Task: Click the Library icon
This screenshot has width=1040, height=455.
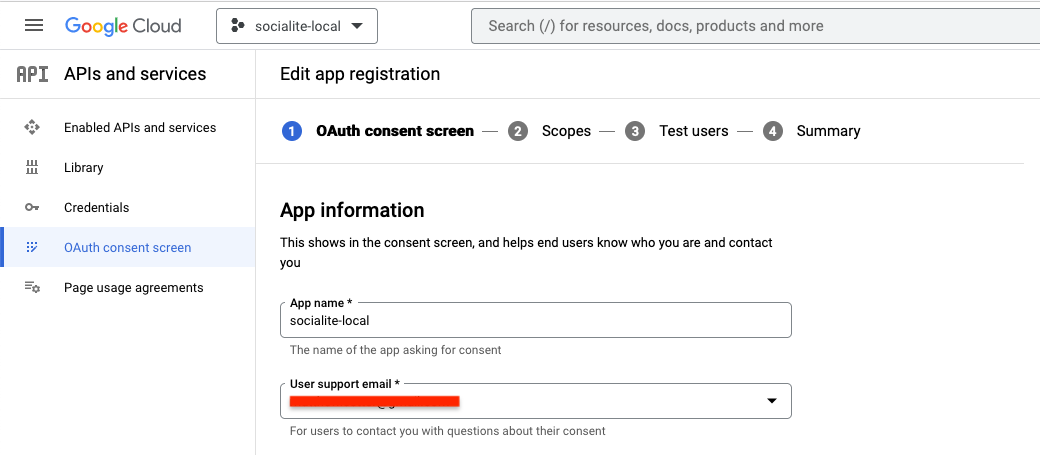Action: (32, 168)
